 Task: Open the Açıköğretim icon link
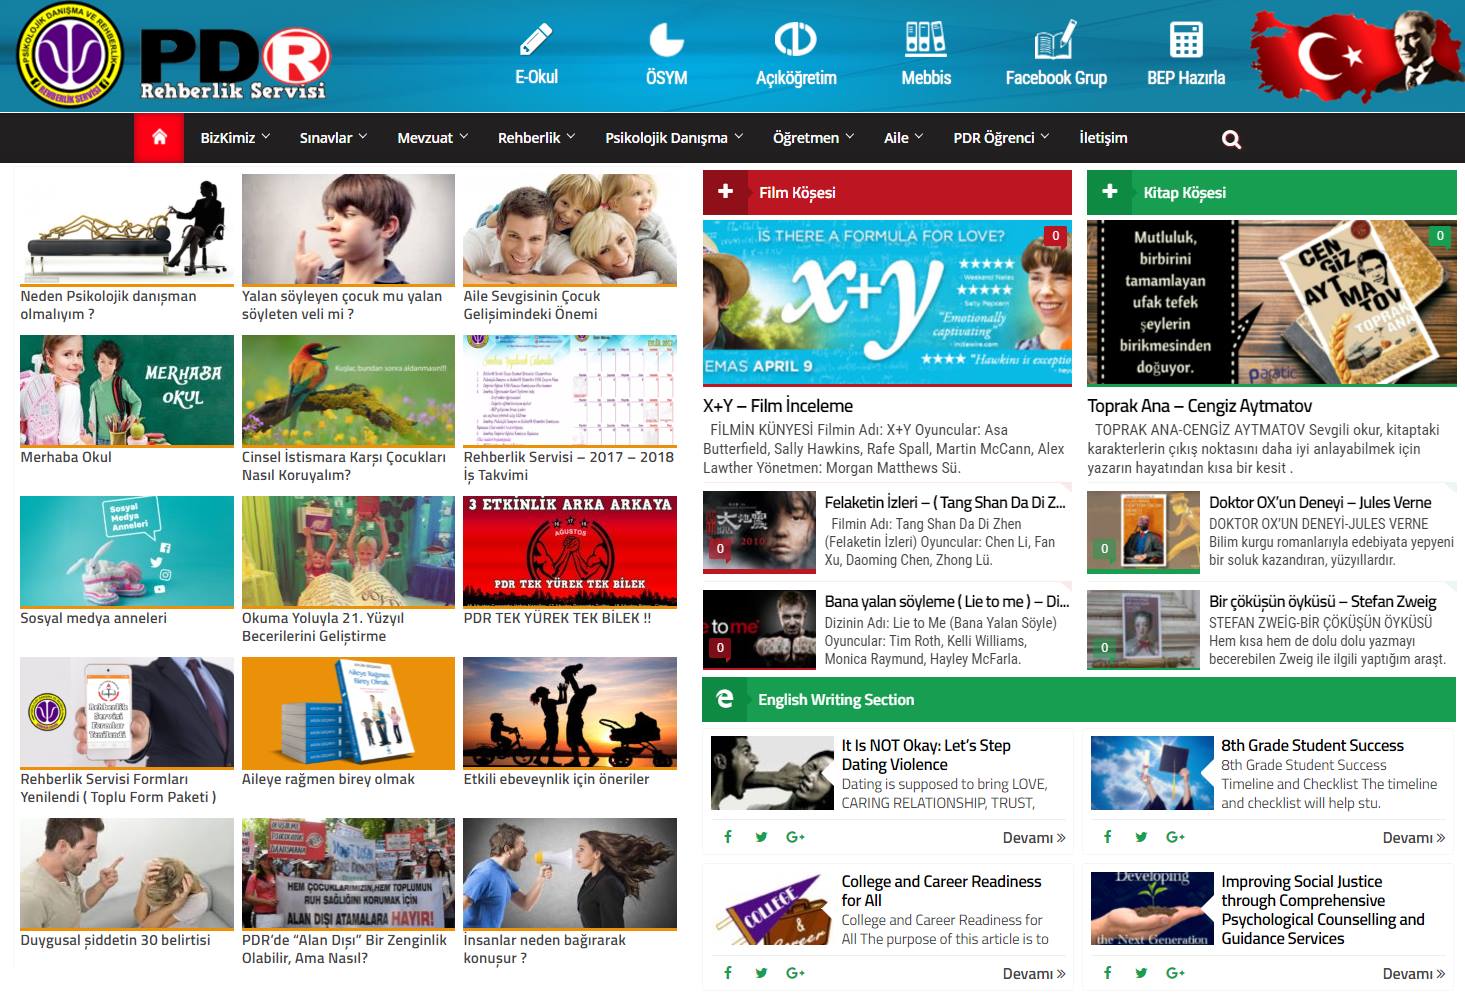coord(796,40)
